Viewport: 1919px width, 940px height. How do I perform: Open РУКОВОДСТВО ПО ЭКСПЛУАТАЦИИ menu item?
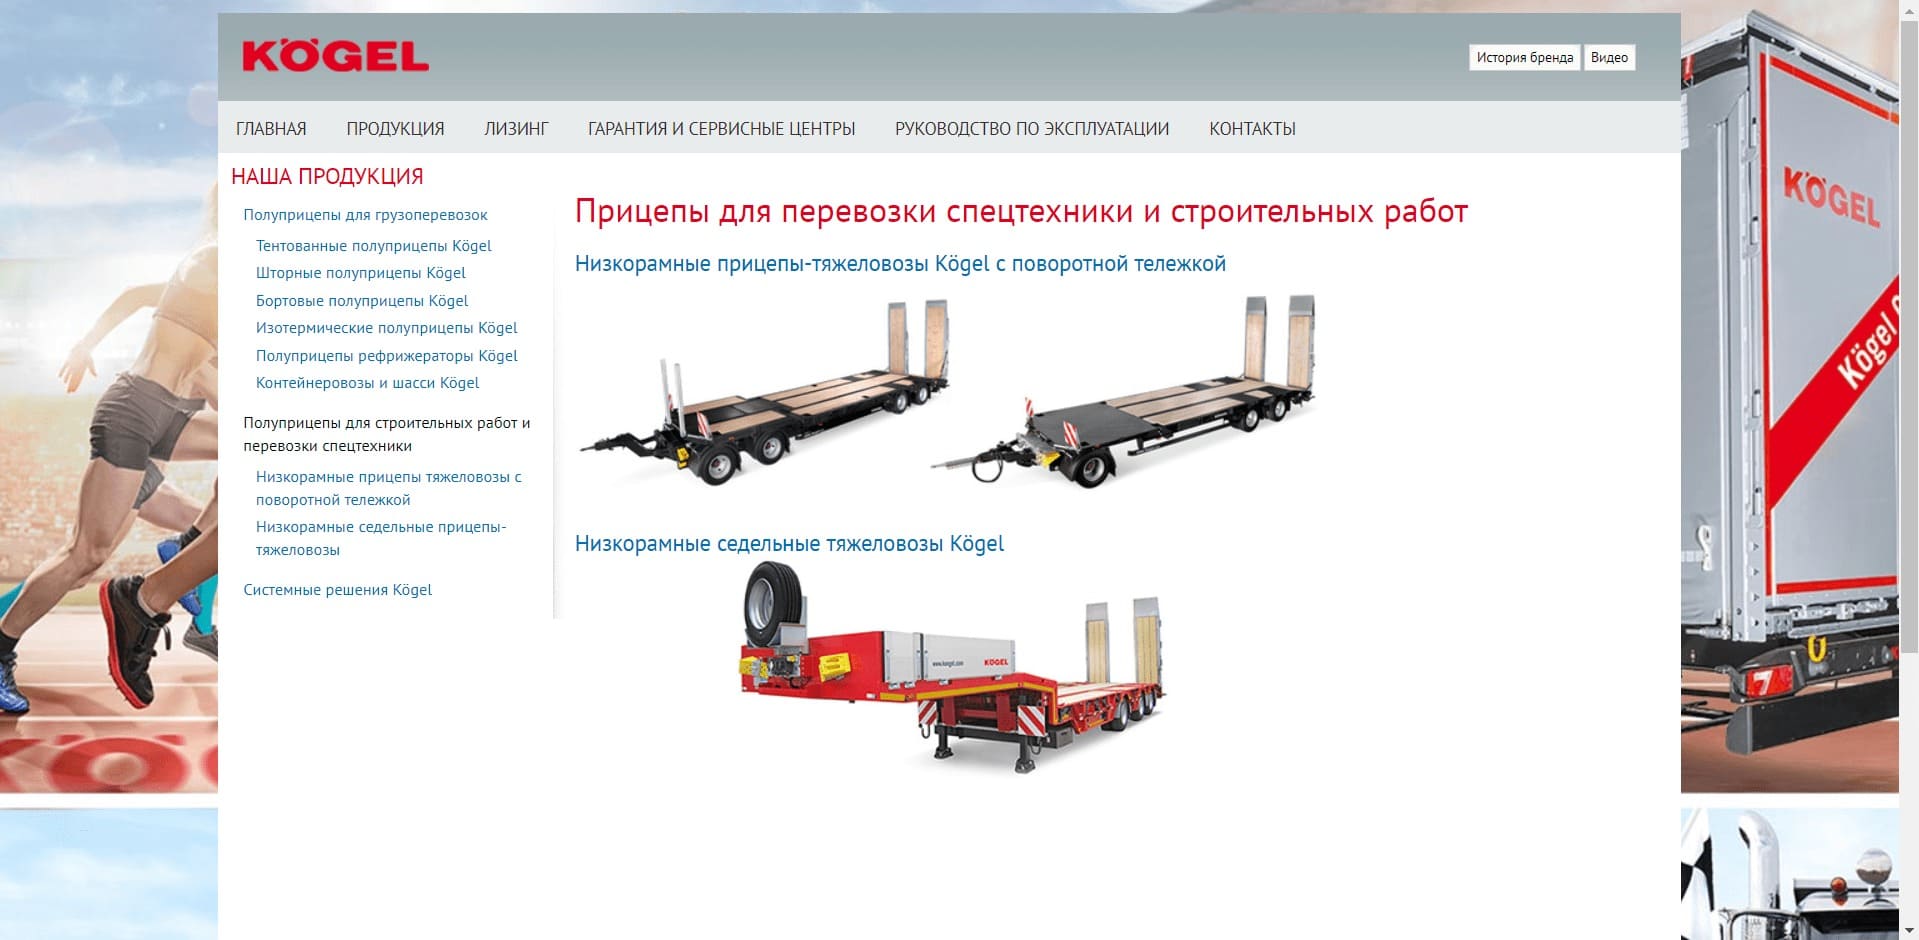1032,129
